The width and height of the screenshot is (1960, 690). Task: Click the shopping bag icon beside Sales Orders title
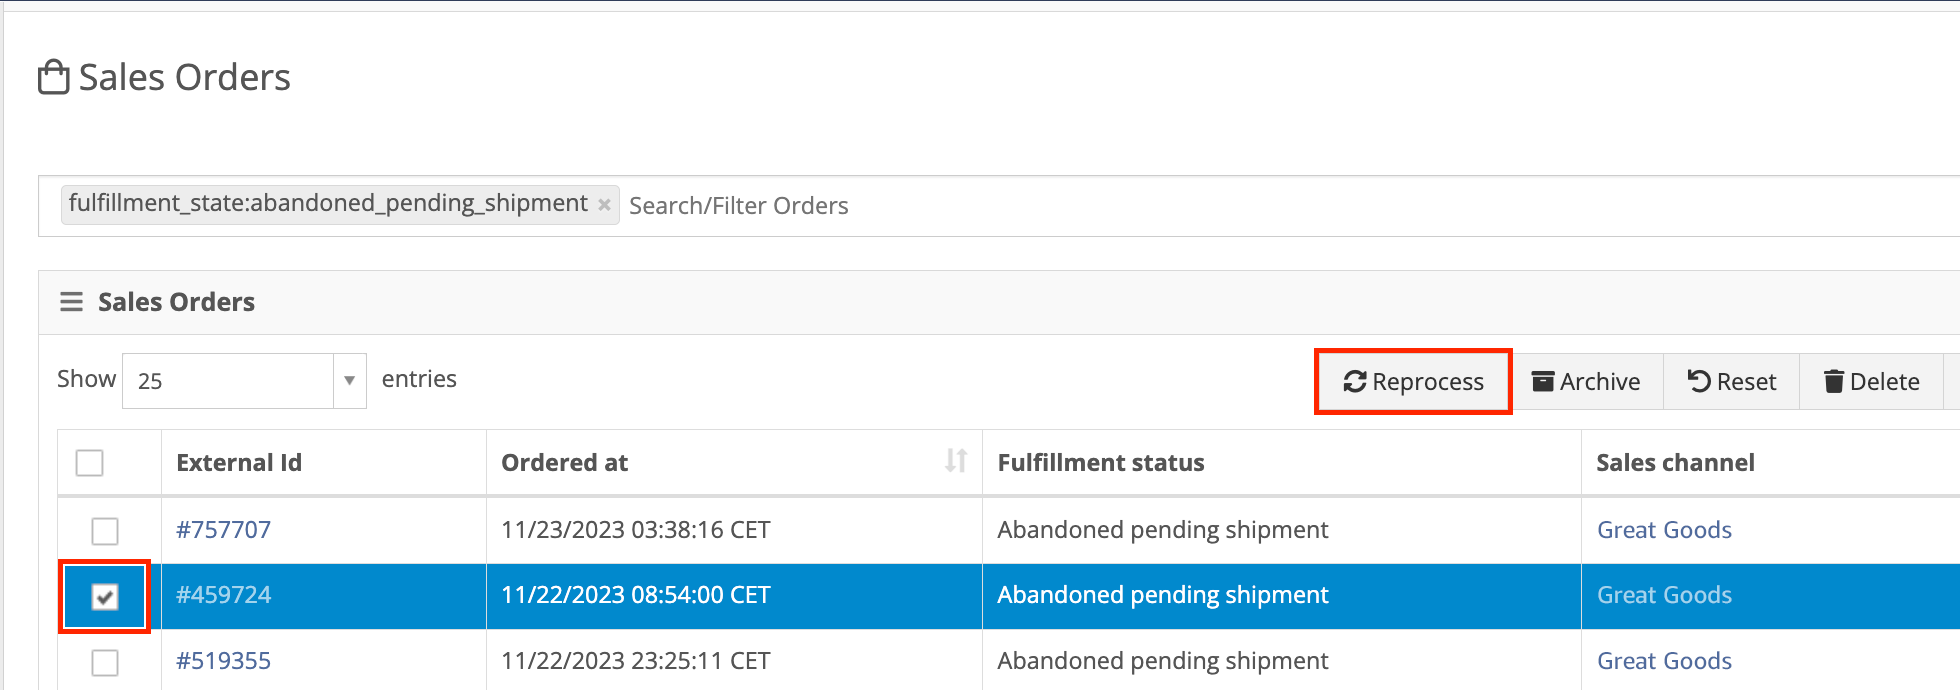(54, 77)
